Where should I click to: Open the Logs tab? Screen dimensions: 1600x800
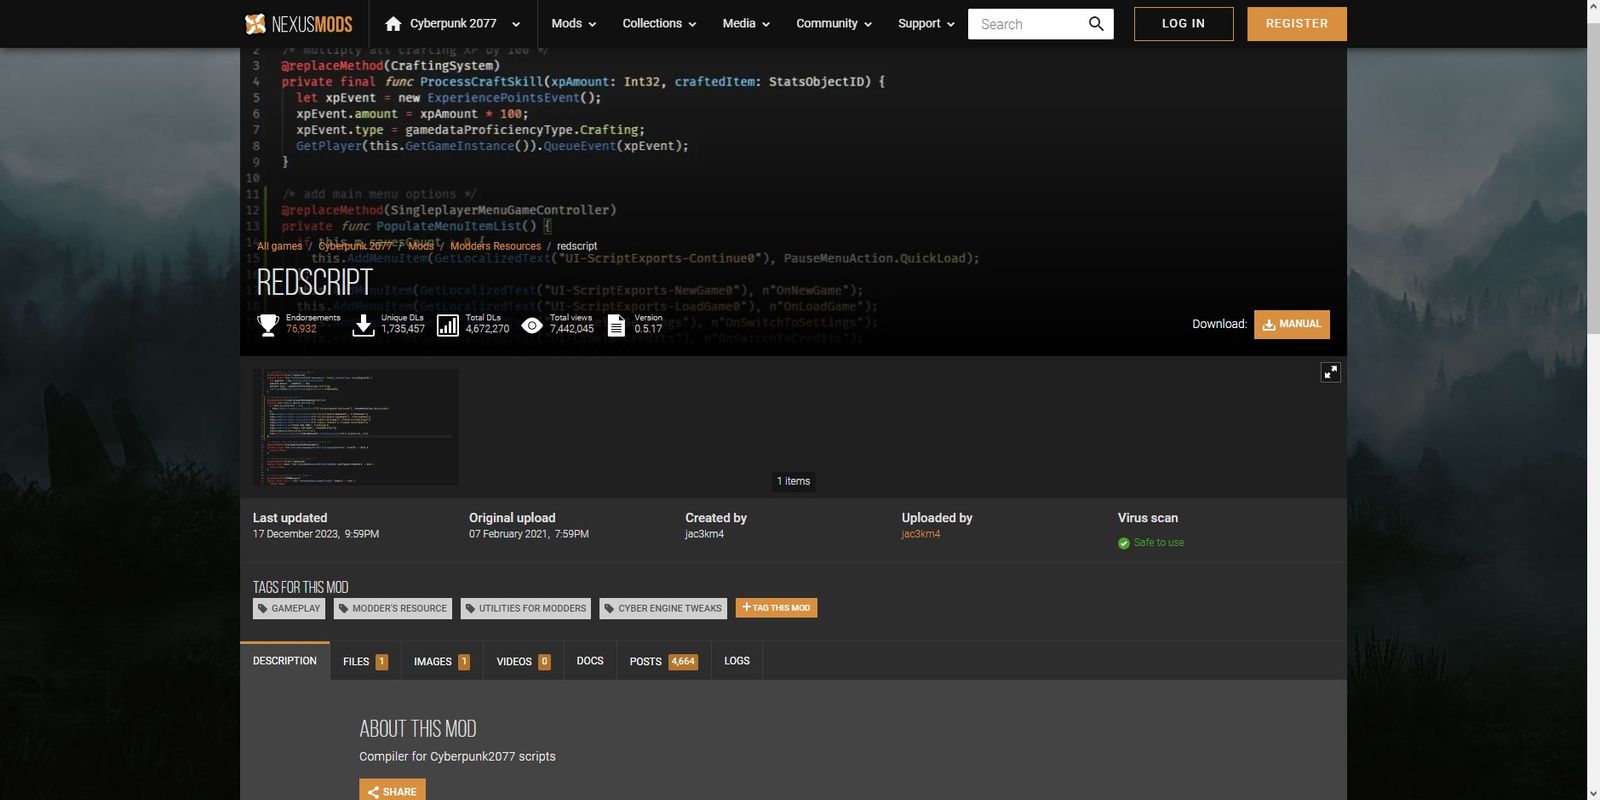point(737,661)
